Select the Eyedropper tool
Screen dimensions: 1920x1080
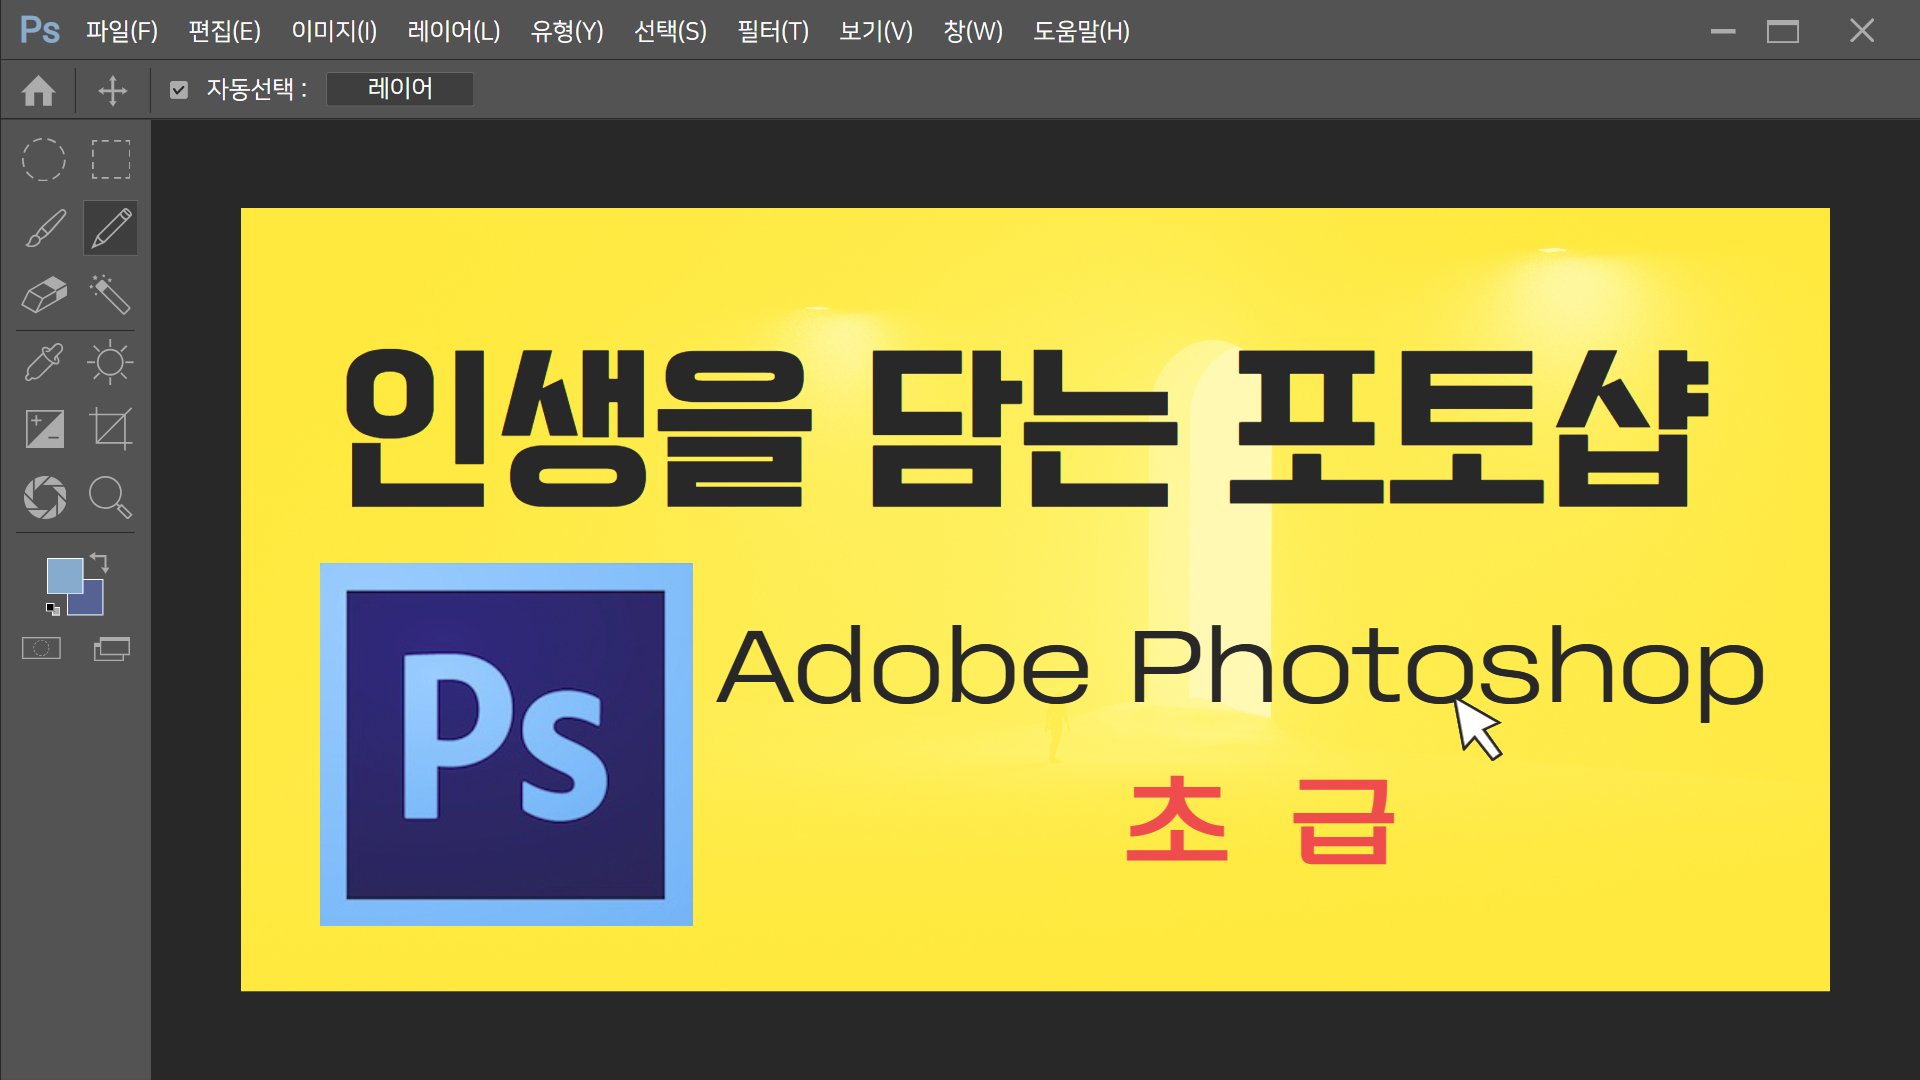tap(44, 362)
